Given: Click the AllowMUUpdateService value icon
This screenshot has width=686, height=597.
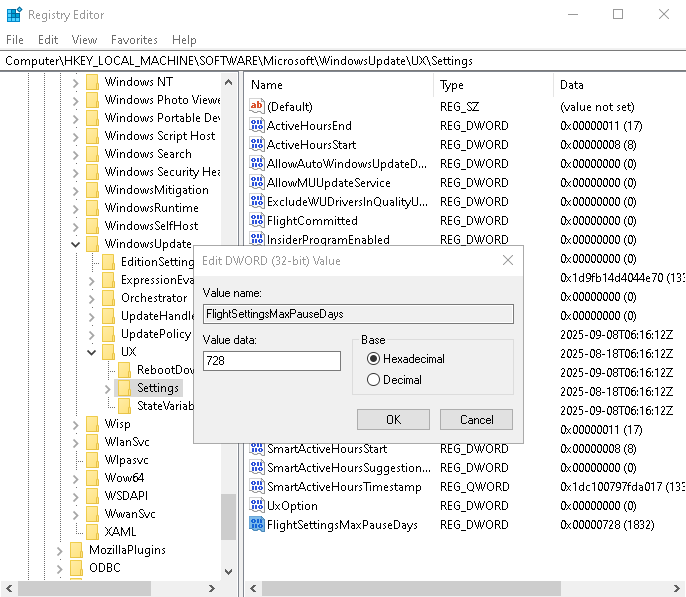Looking at the screenshot, I should coord(256,182).
